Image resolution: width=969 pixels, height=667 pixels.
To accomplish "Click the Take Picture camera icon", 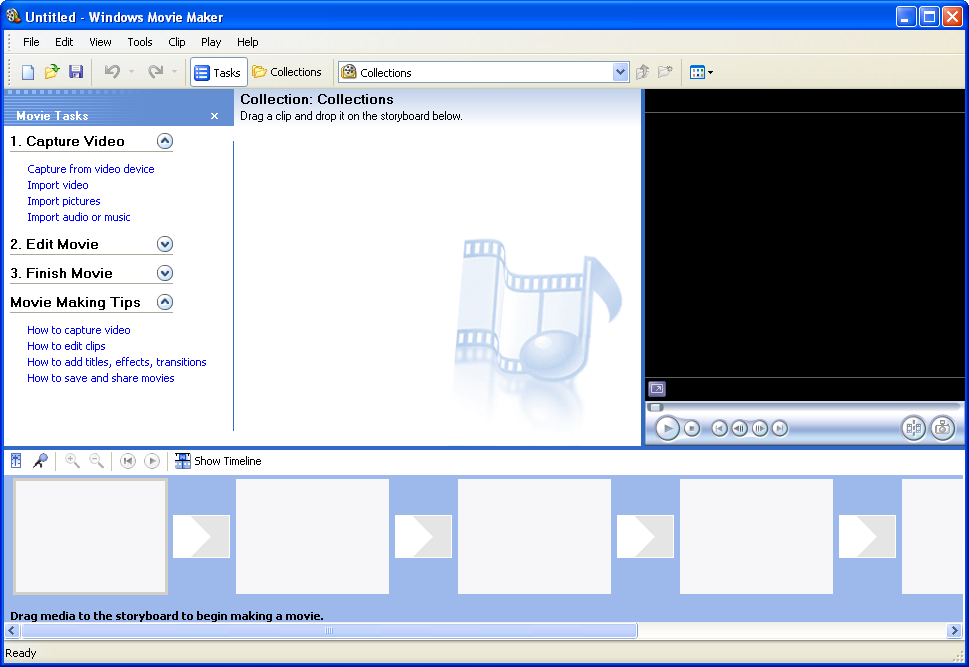I will tap(943, 428).
